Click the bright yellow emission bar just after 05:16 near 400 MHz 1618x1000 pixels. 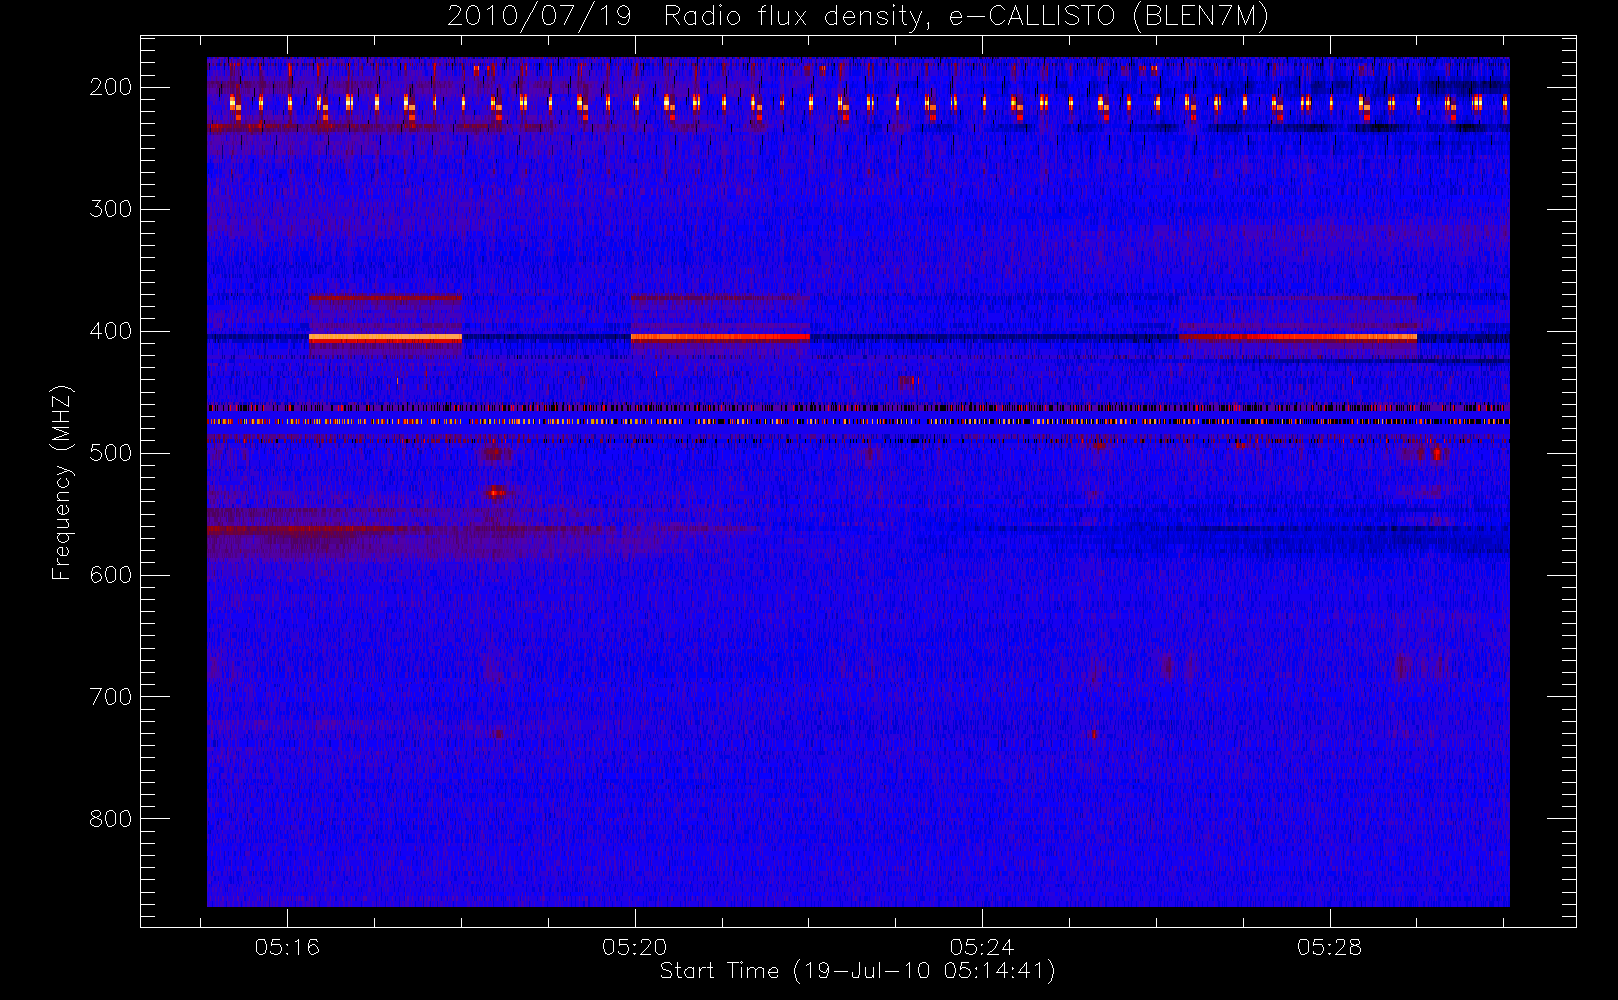385,338
